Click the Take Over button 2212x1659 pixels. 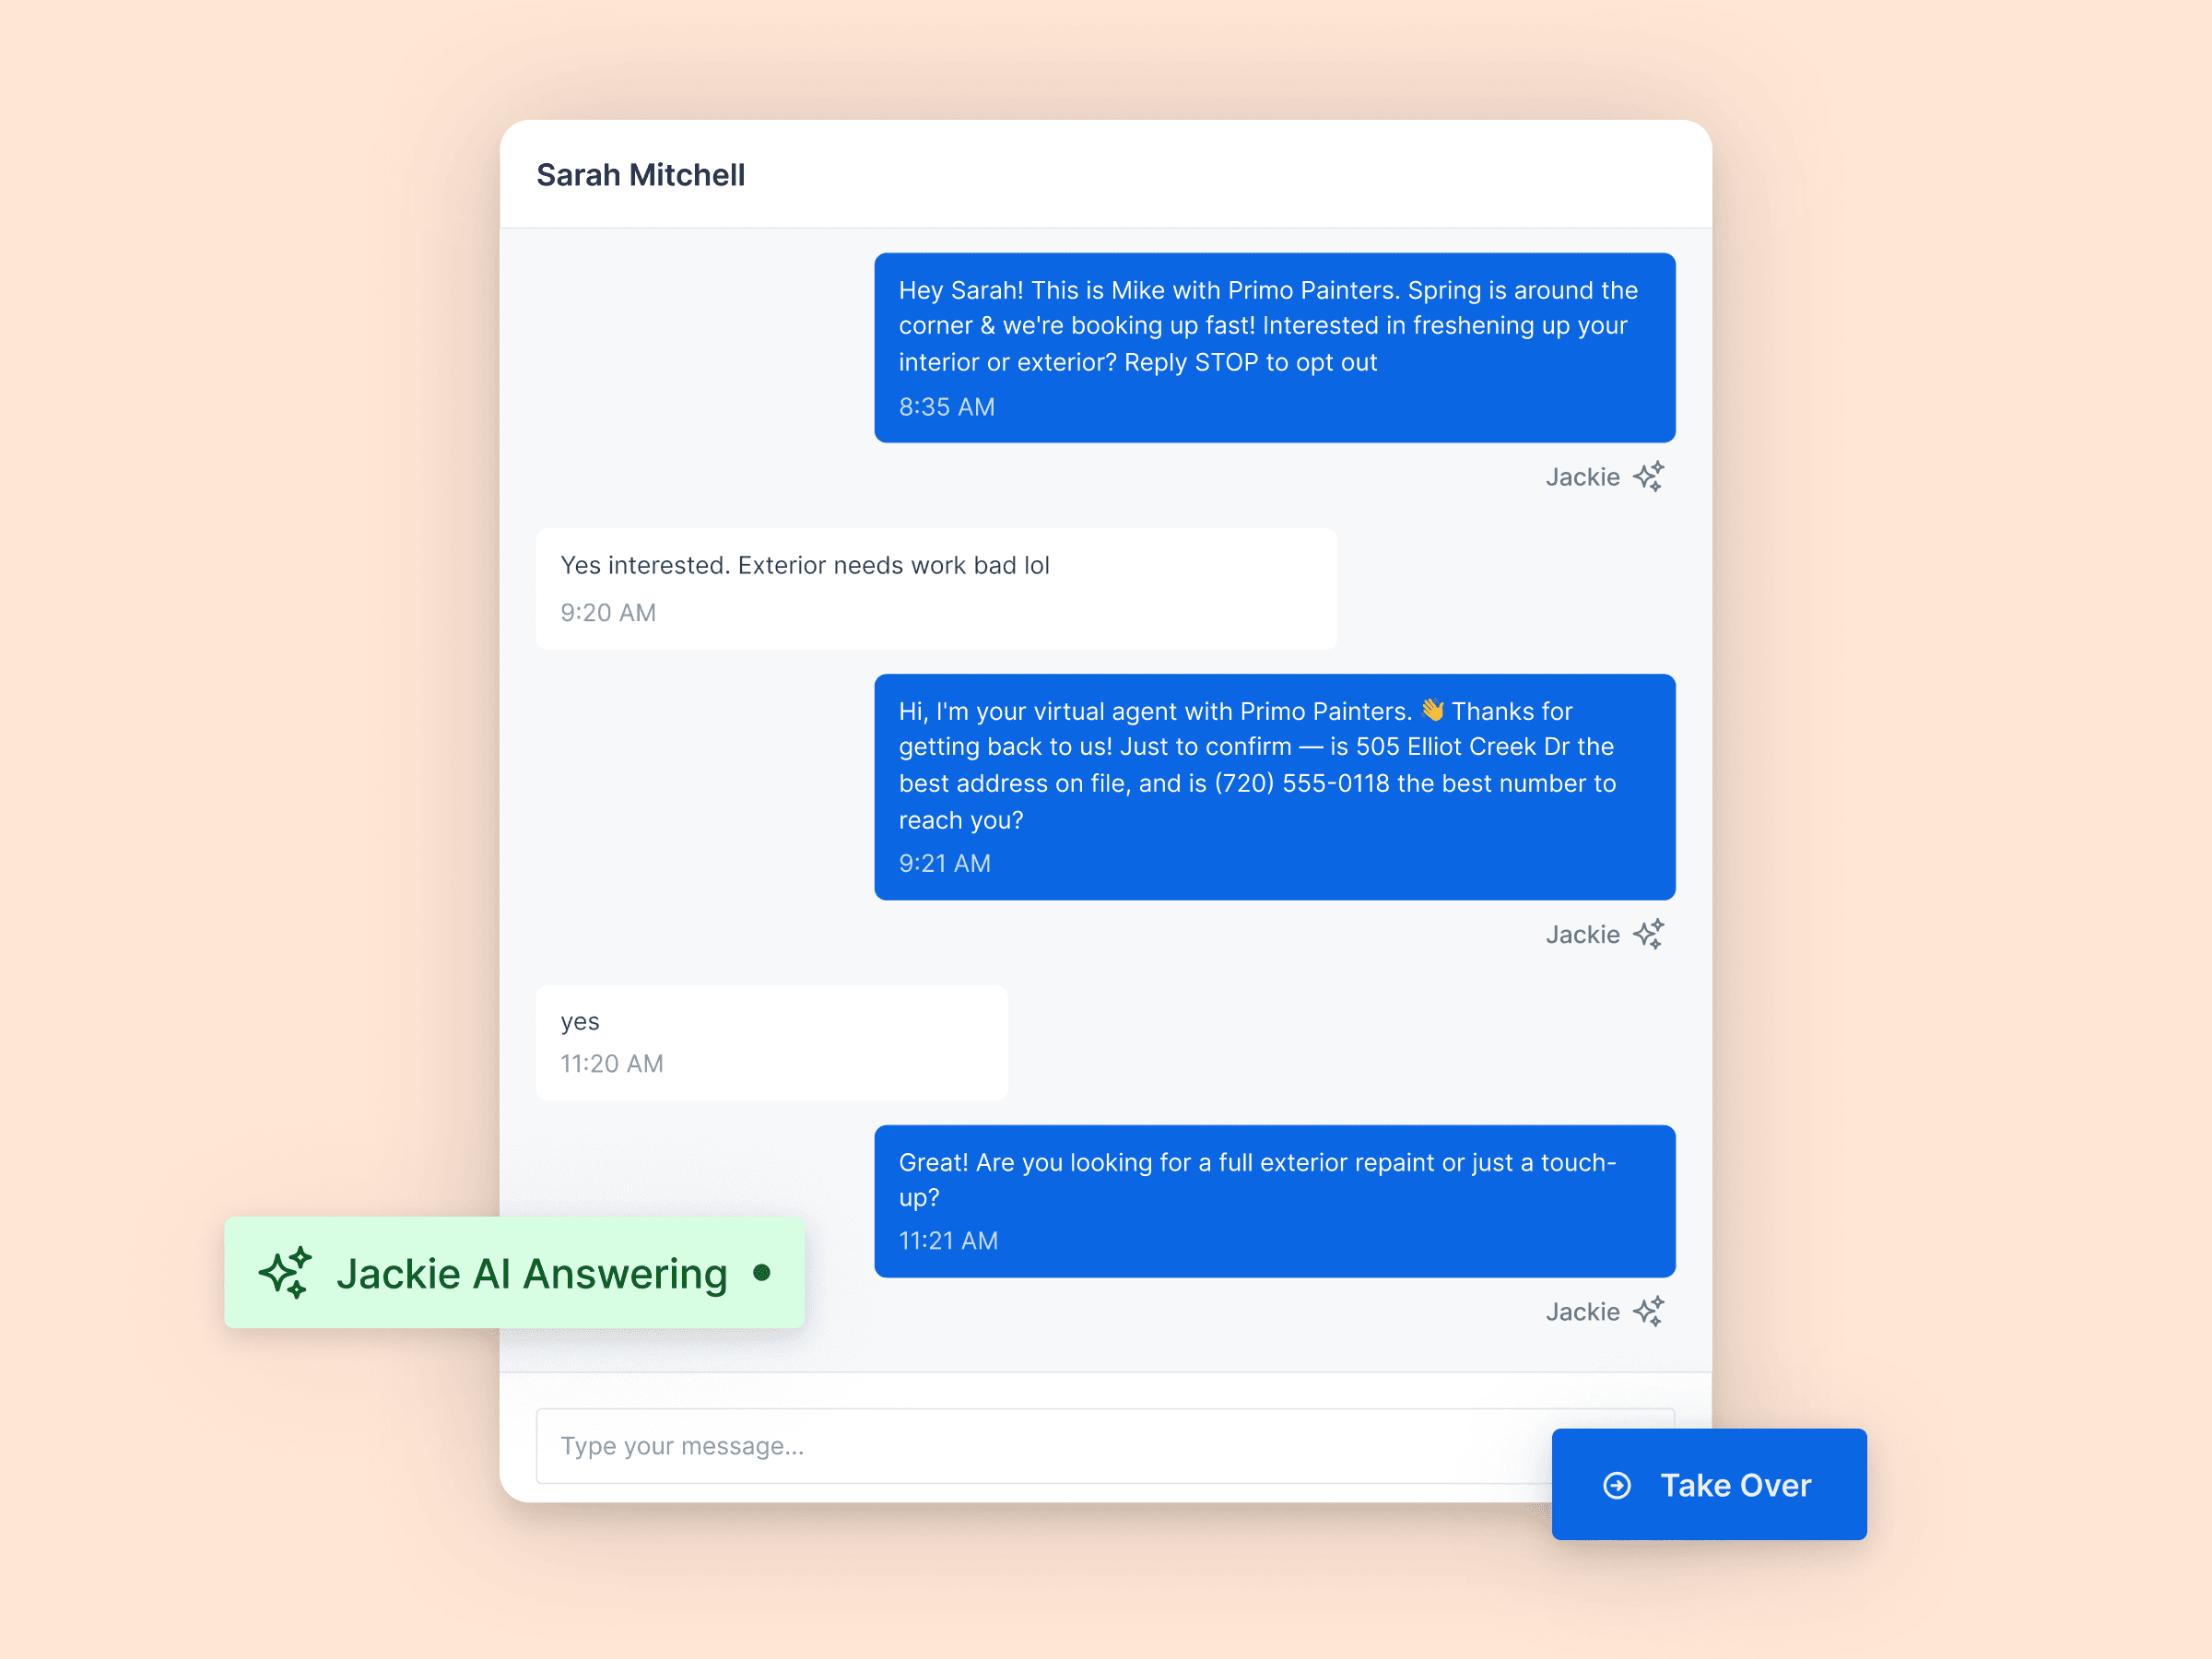(1708, 1484)
